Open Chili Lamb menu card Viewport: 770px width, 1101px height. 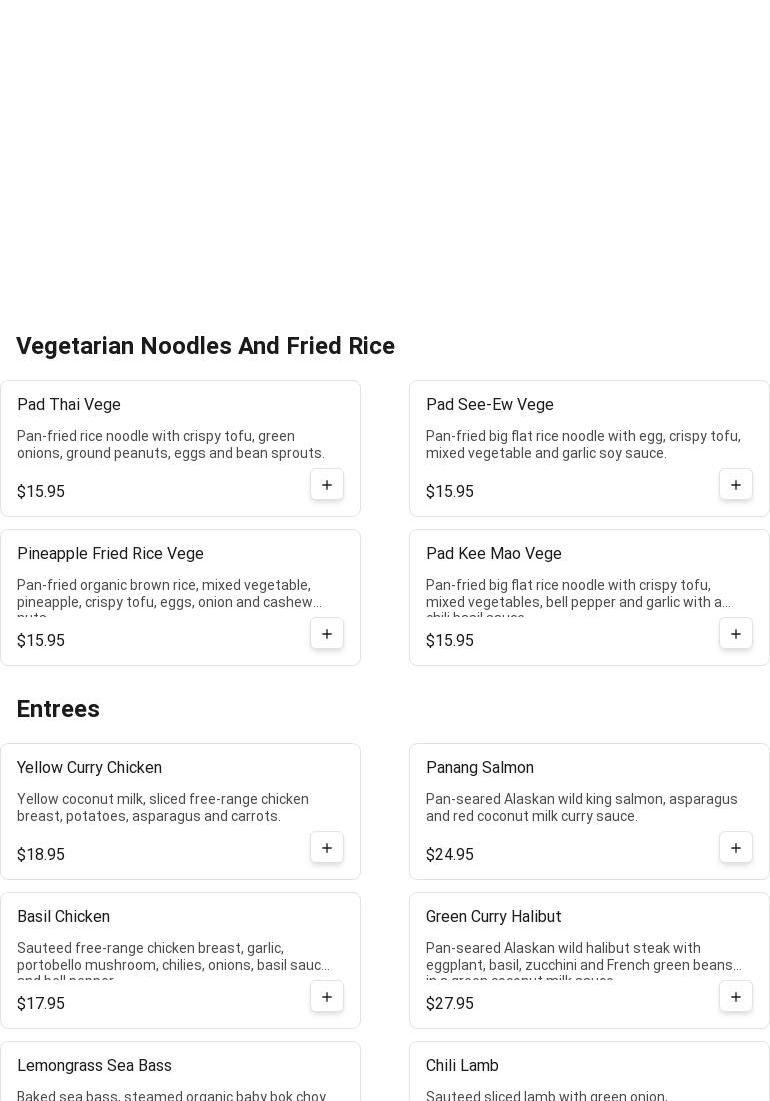pos(462,1066)
